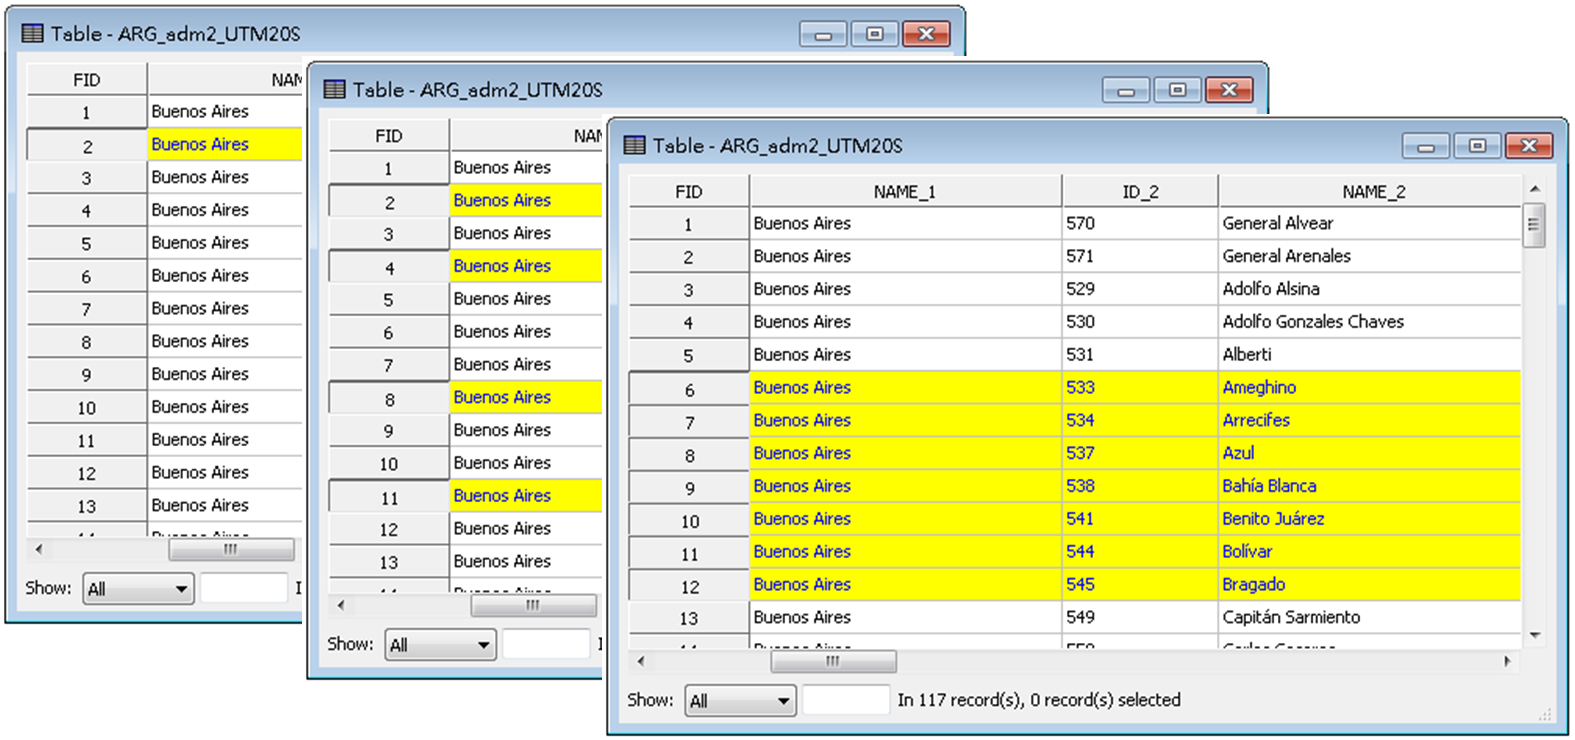The image size is (1575, 740).
Task: Click the filter input field beside Show in front window
Action: point(845,700)
